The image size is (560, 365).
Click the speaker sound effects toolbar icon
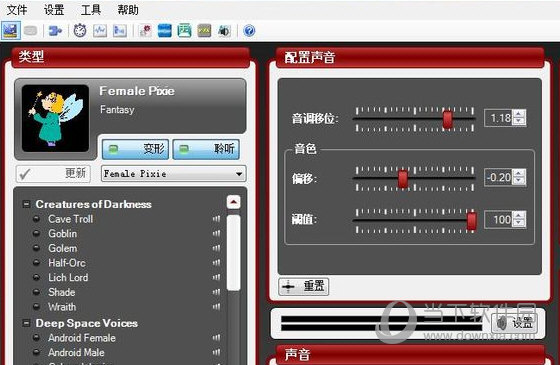click(225, 31)
